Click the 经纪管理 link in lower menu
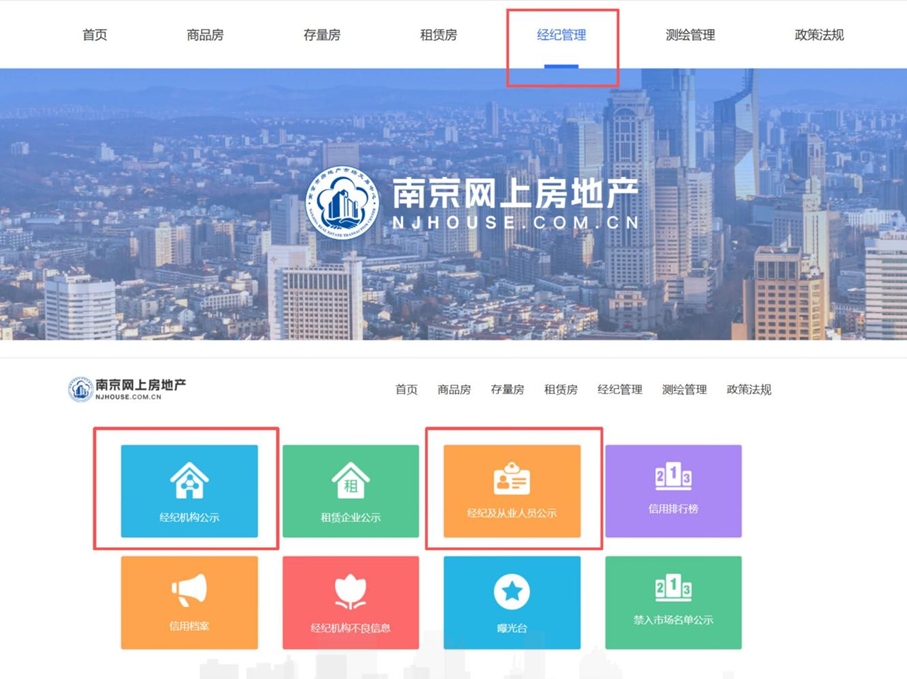The image size is (907, 679). tap(620, 389)
